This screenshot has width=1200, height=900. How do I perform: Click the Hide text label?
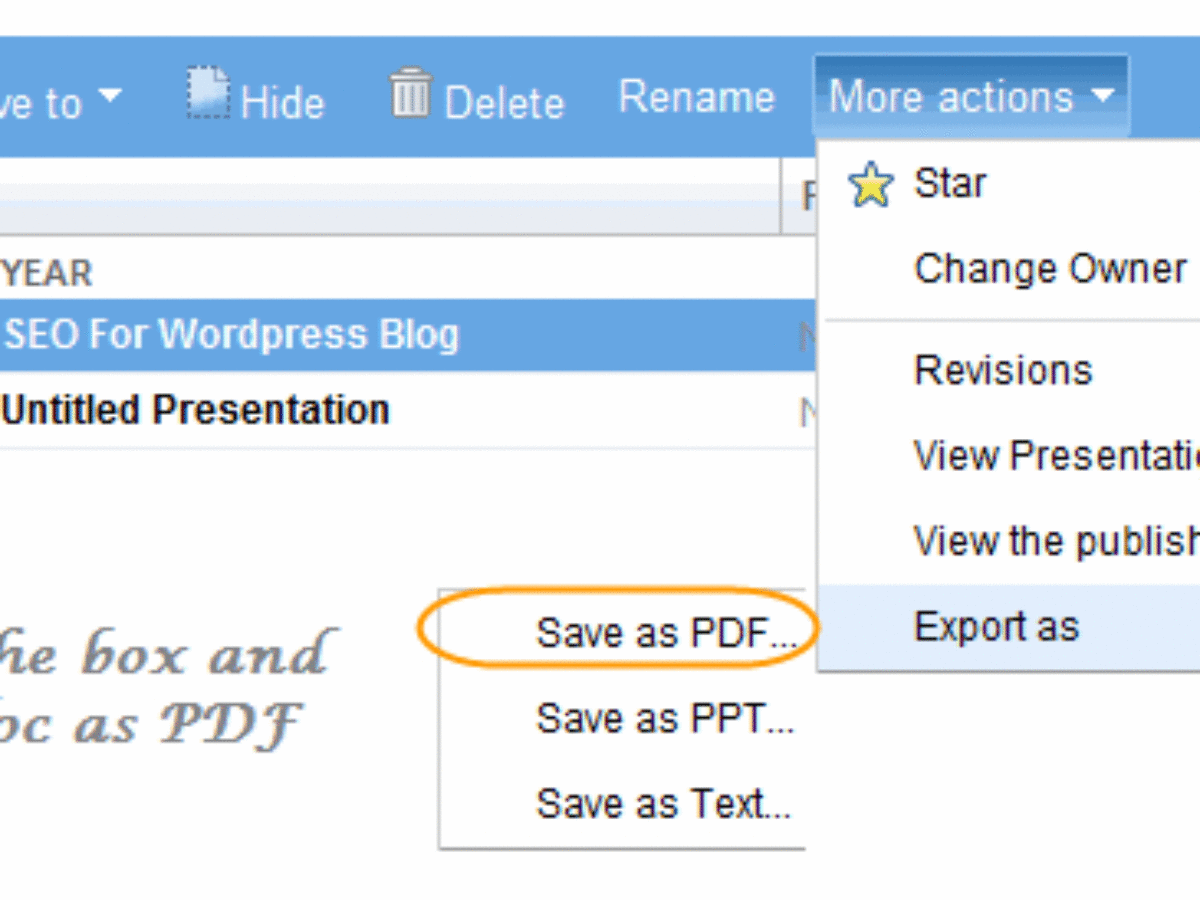click(x=282, y=102)
